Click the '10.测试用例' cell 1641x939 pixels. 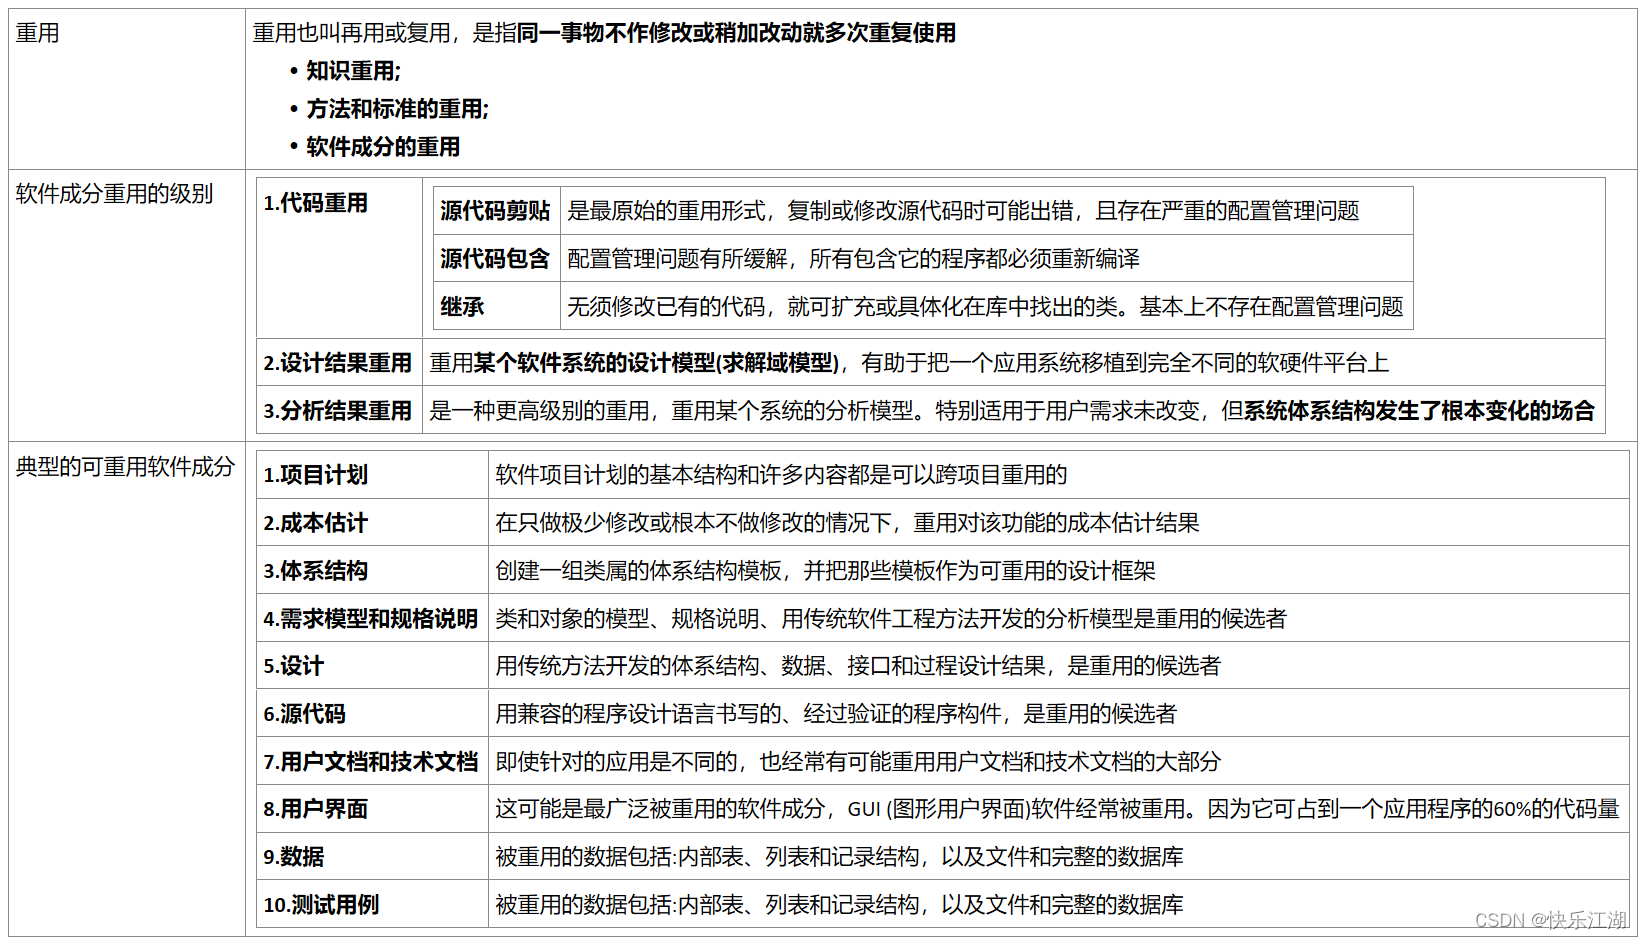click(372, 905)
